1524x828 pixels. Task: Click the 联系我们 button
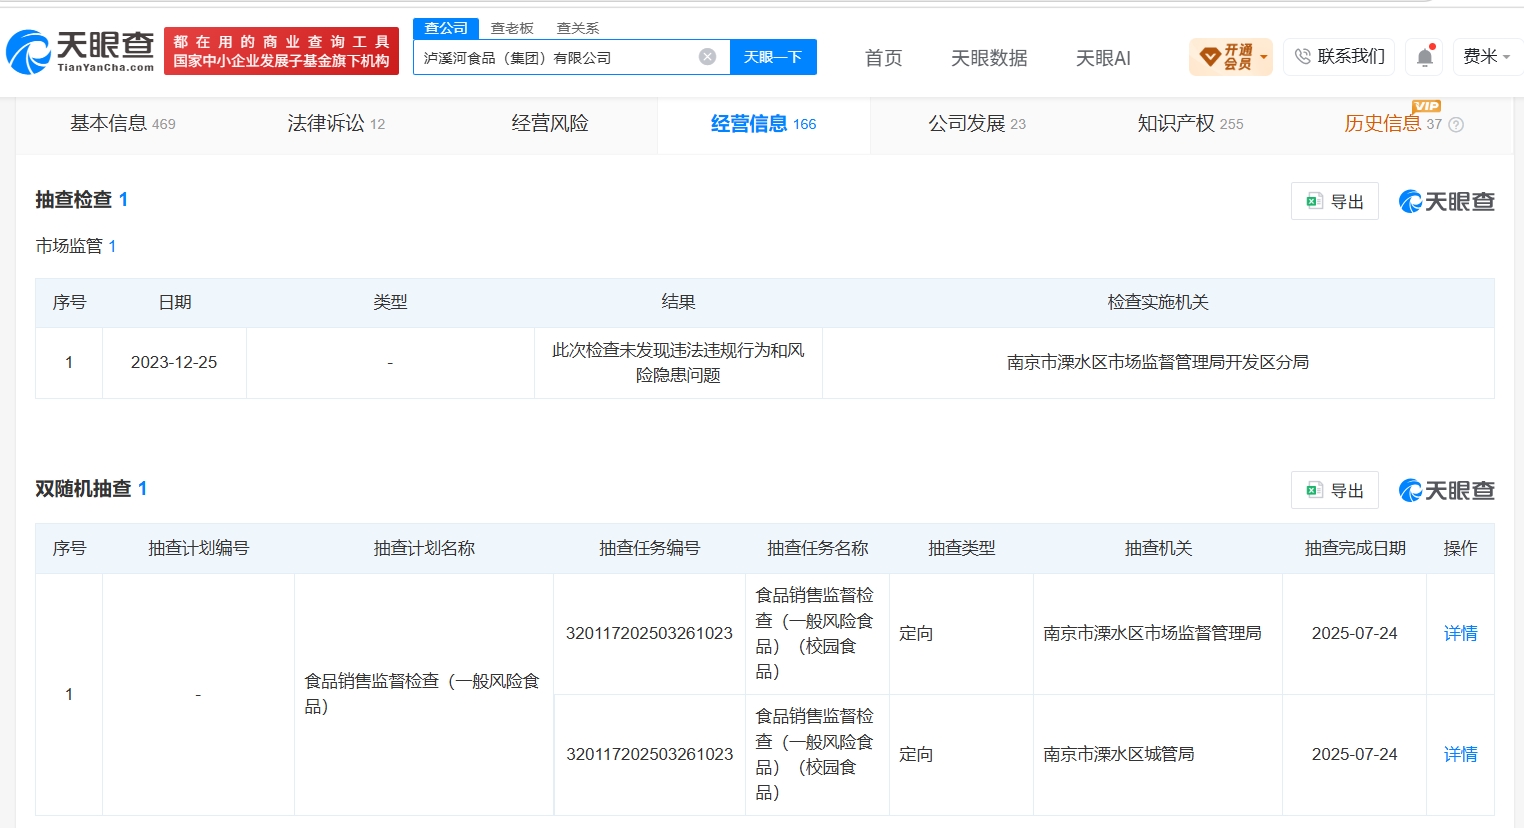click(x=1339, y=57)
